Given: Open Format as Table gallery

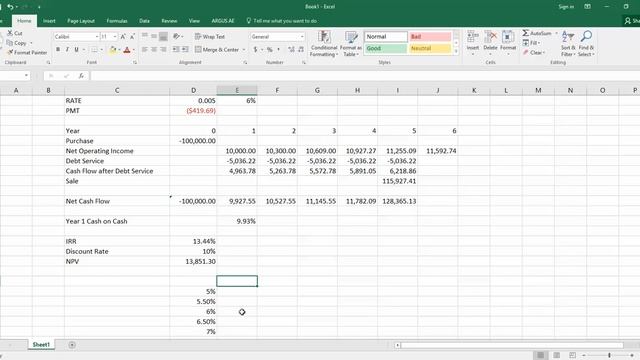Looking at the screenshot, I should pos(351,43).
